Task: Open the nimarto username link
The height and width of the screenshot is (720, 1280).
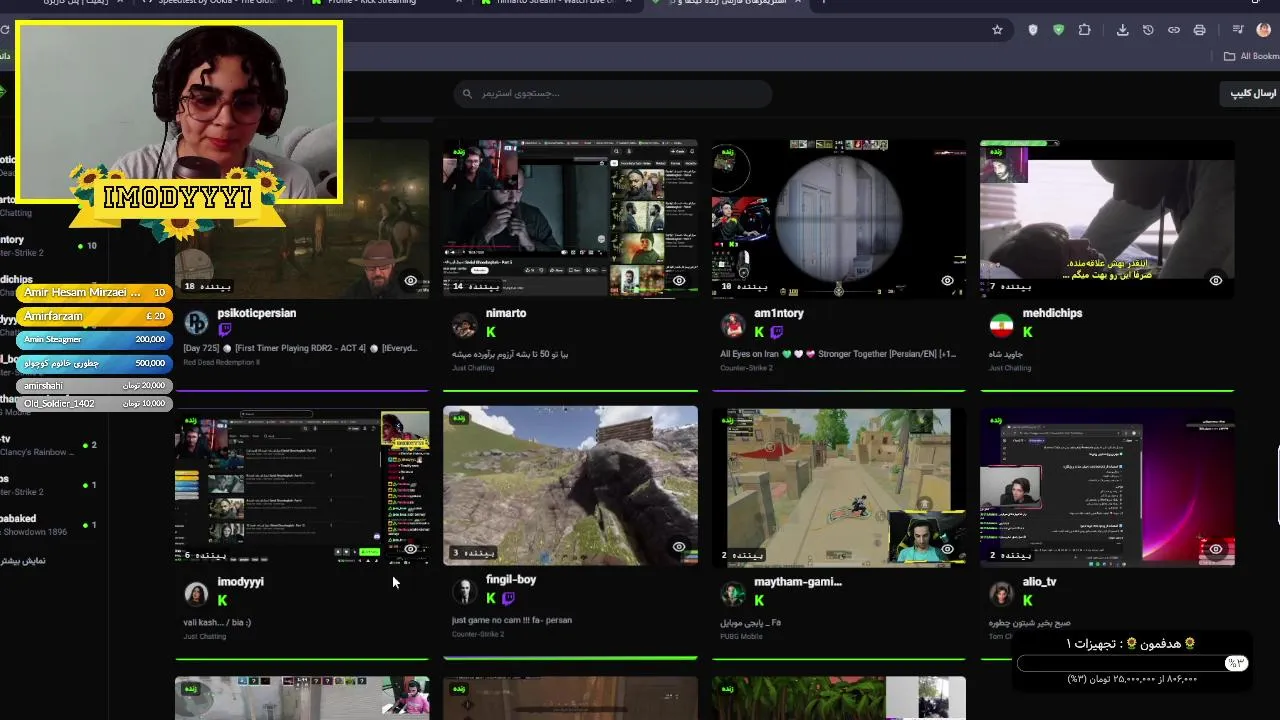Action: pos(506,313)
